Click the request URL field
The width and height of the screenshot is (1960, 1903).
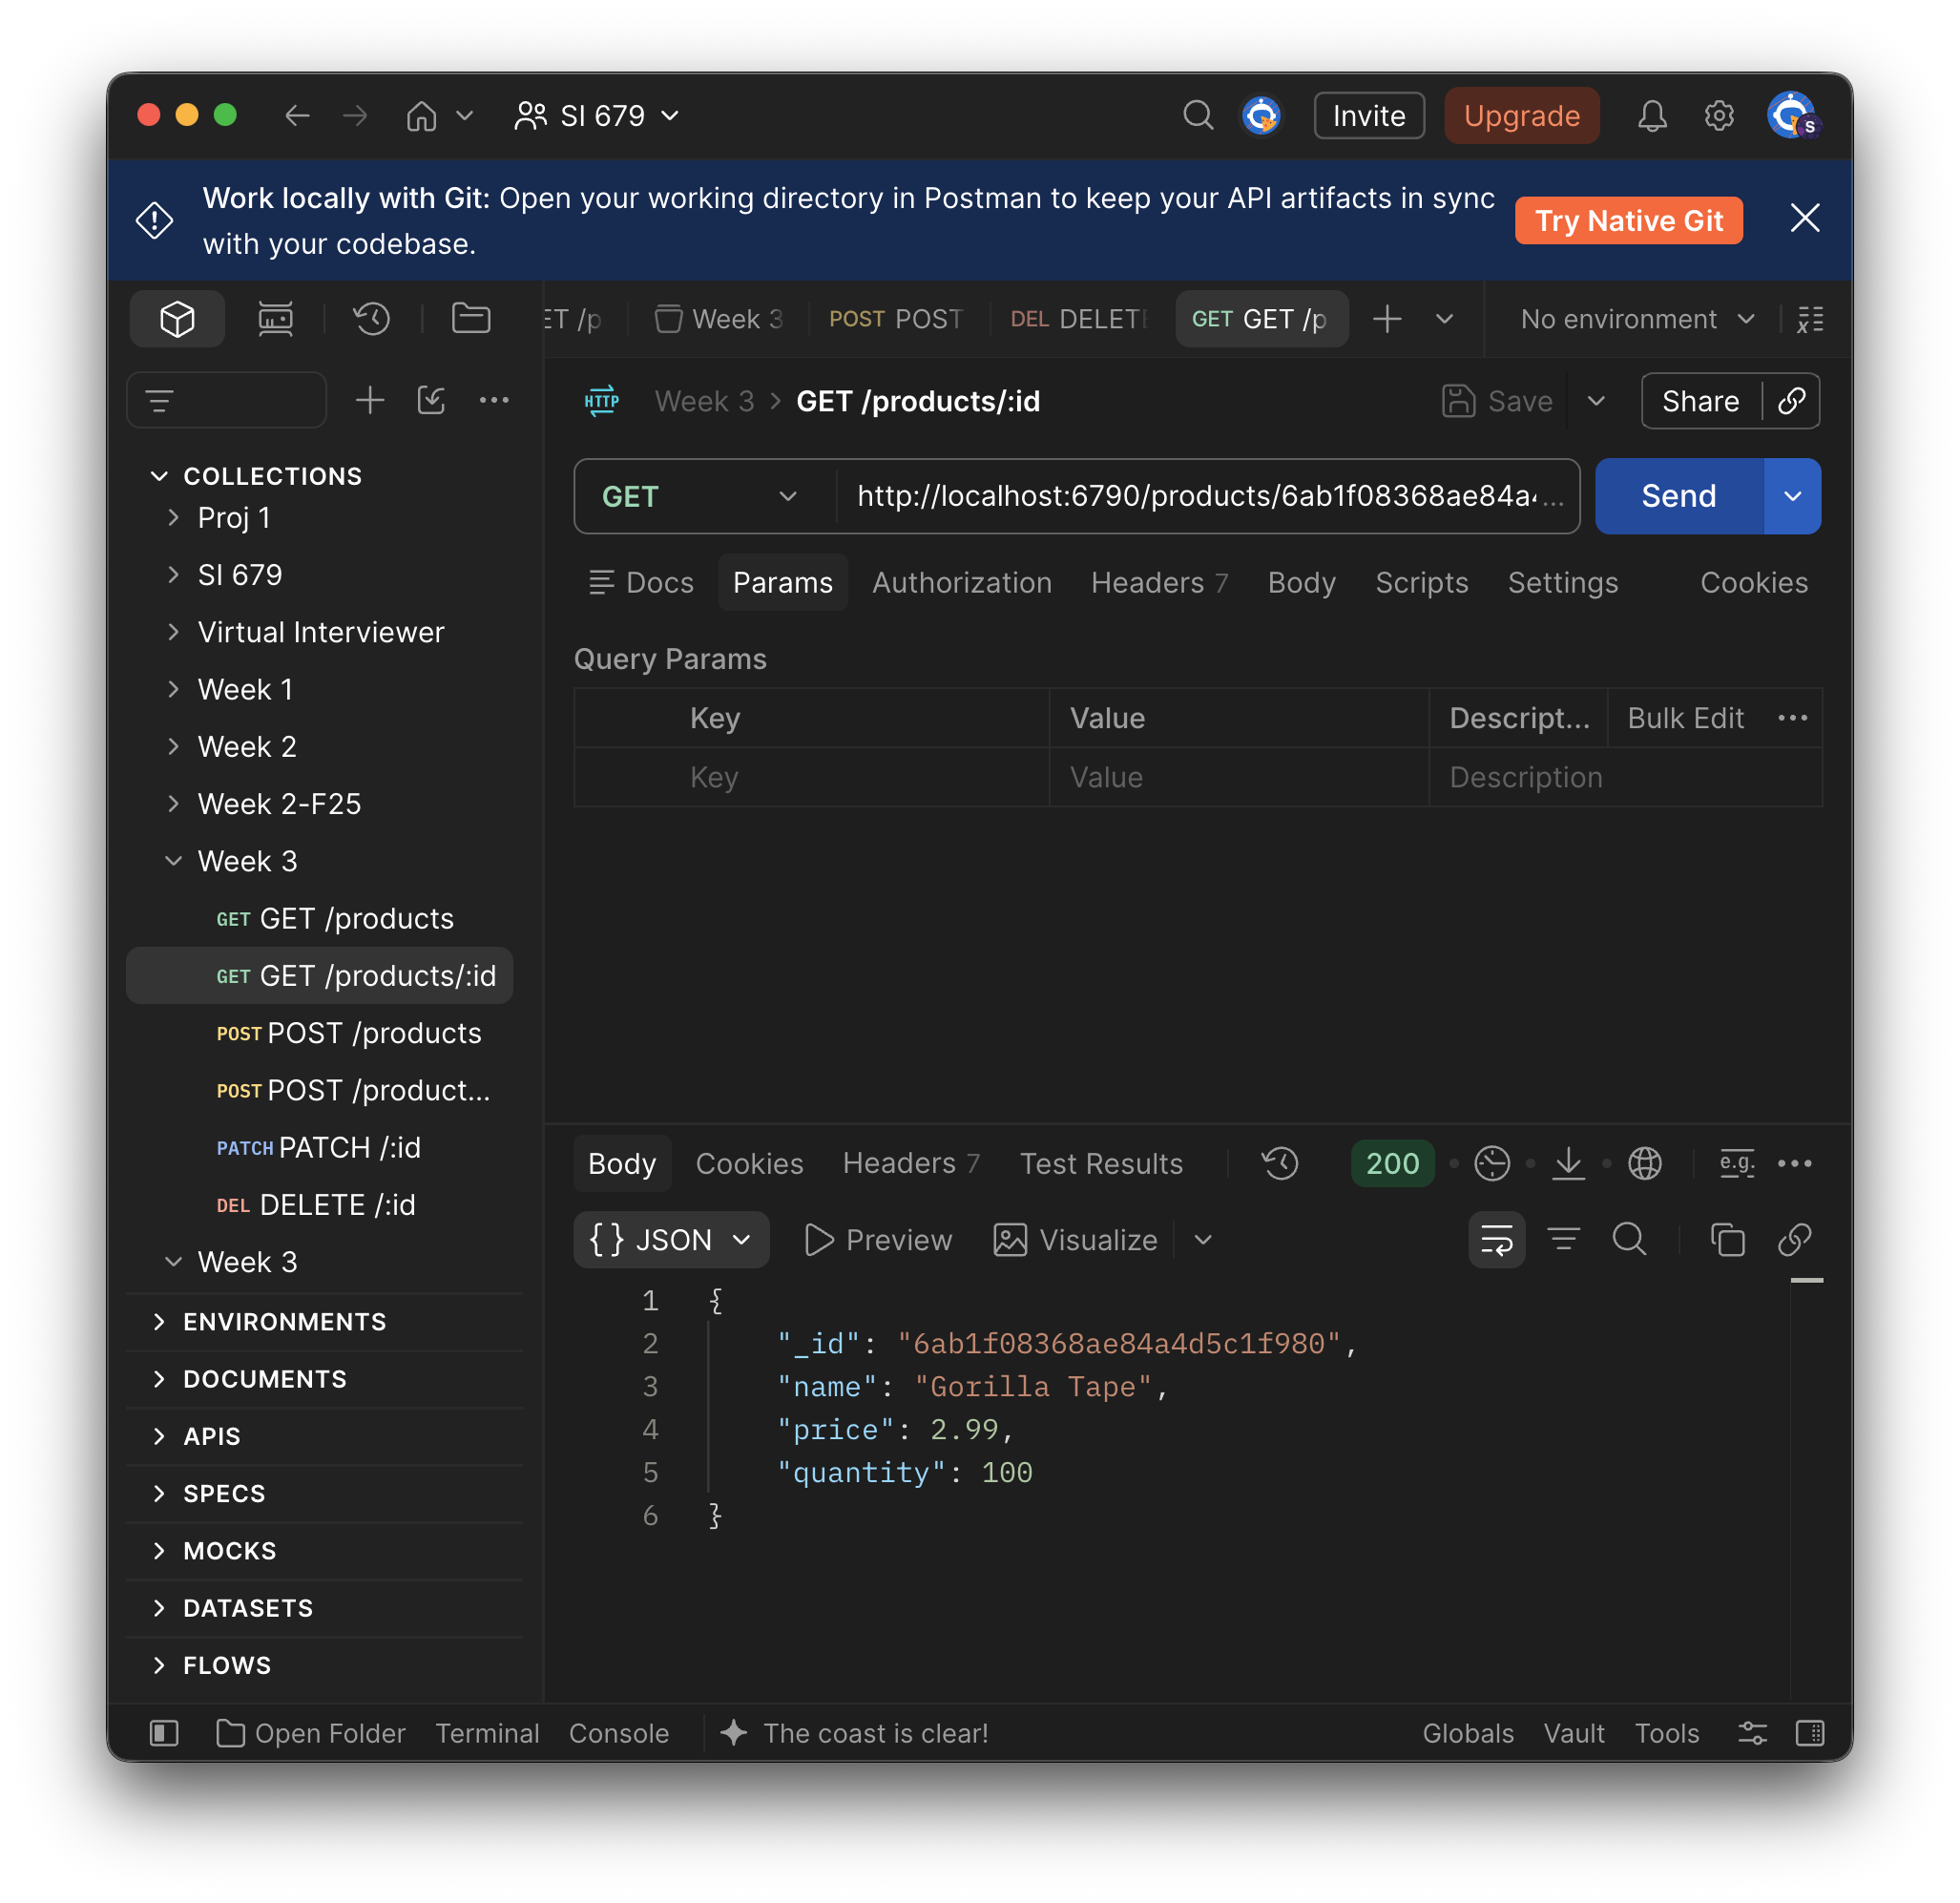1207,496
